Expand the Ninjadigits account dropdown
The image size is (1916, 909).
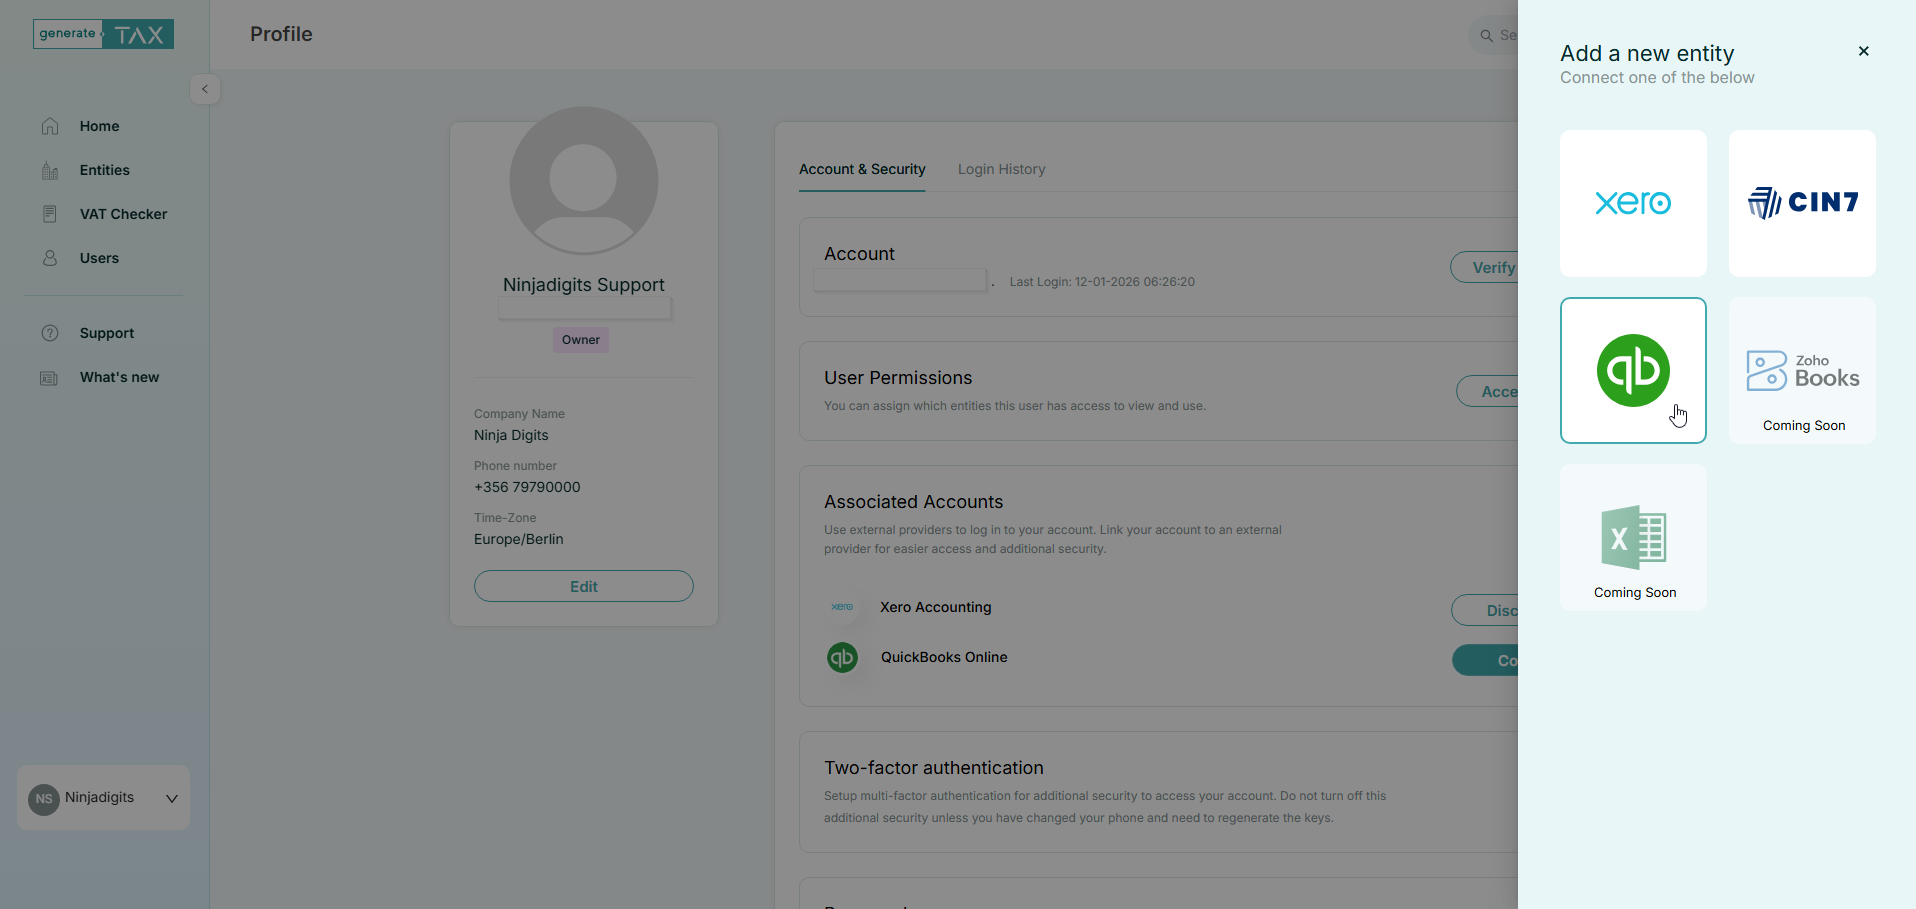171,798
